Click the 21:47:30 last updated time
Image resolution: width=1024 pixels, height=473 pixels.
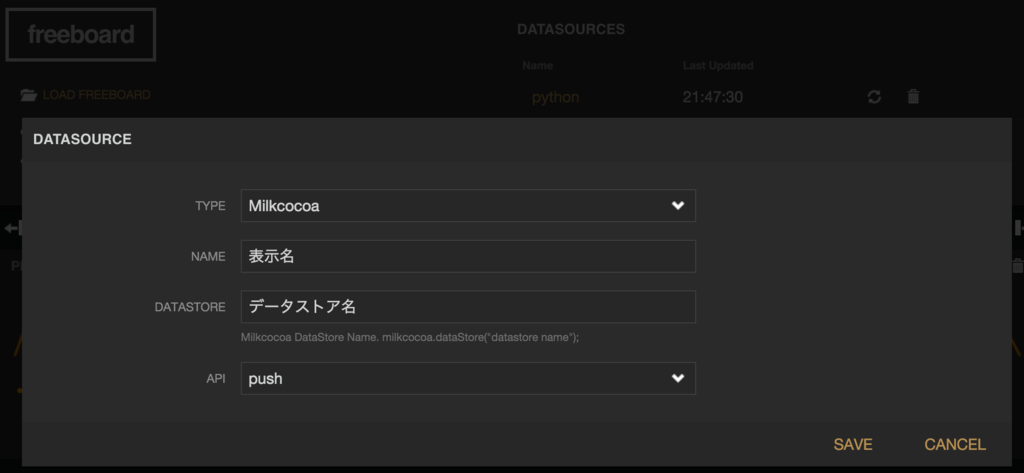tap(712, 97)
